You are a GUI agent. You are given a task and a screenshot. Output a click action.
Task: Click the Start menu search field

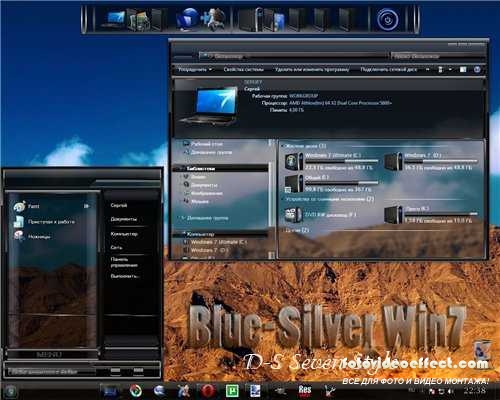click(x=51, y=371)
